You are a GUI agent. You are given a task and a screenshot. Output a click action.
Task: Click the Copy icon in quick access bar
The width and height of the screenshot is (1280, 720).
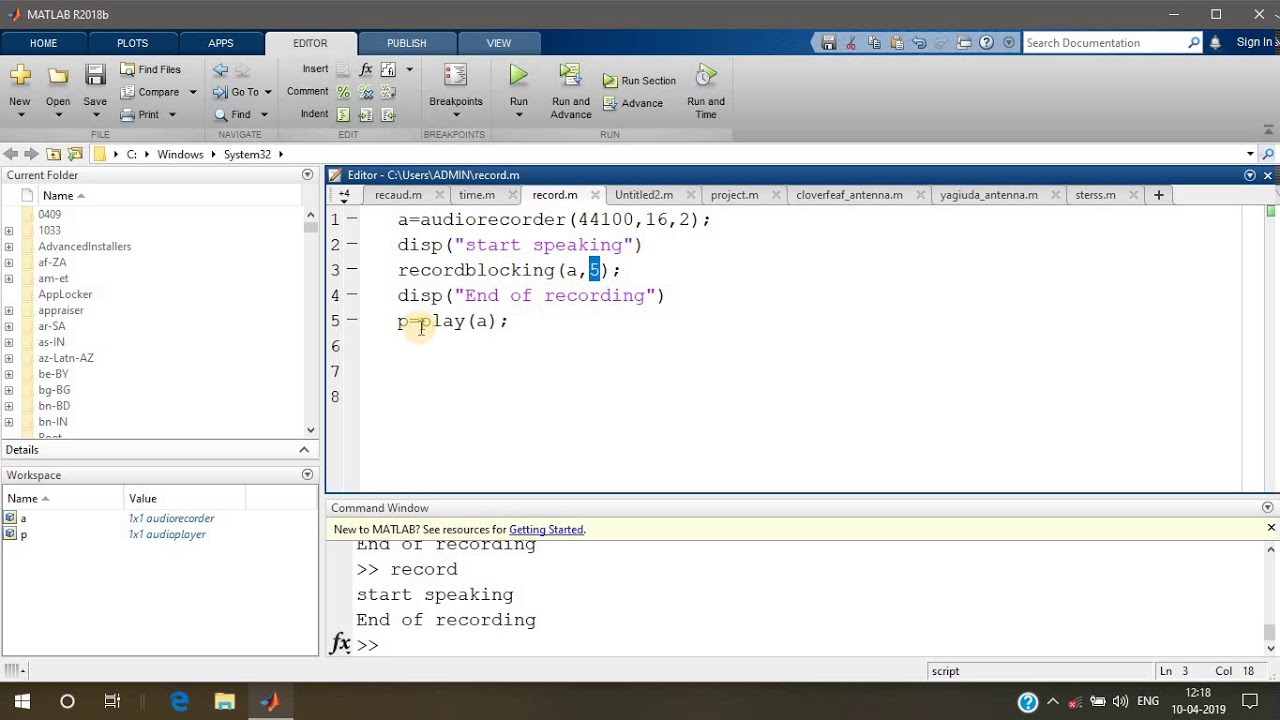tap(874, 43)
